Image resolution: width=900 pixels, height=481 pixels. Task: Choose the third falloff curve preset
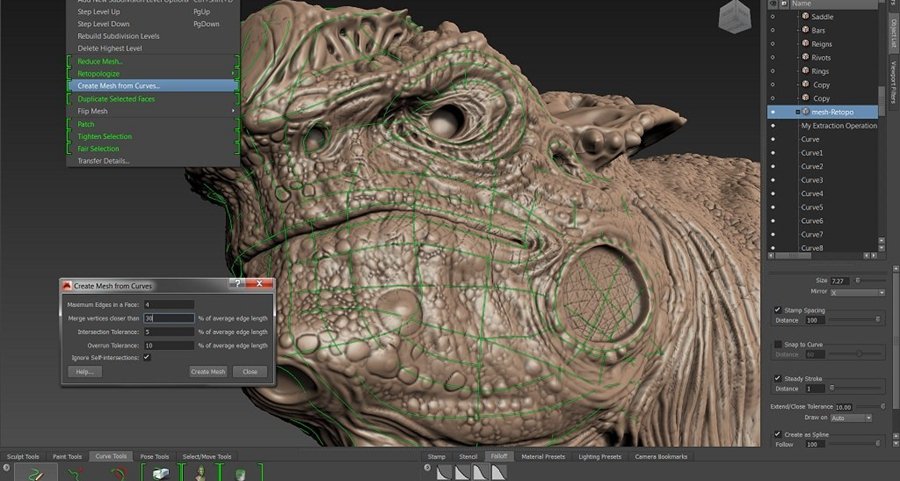pos(481,472)
